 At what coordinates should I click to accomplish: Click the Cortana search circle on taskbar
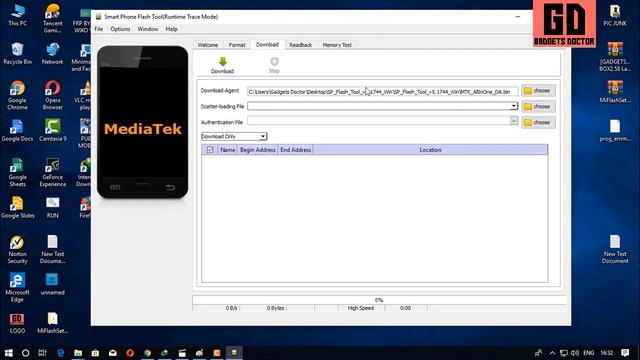tap(25, 353)
